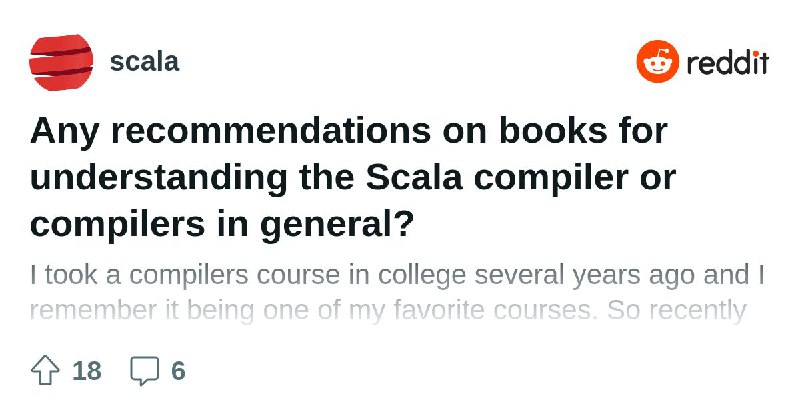This screenshot has height=420, width=800.
Task: Click the word "books" in the title
Action: 553,130
